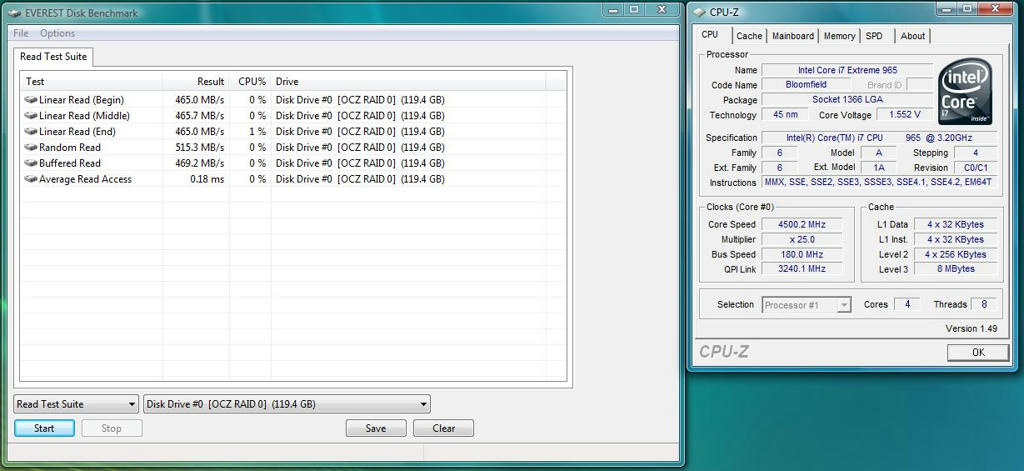1024x471 pixels.
Task: Click the 469.2 MB/s result value
Action: point(199,163)
